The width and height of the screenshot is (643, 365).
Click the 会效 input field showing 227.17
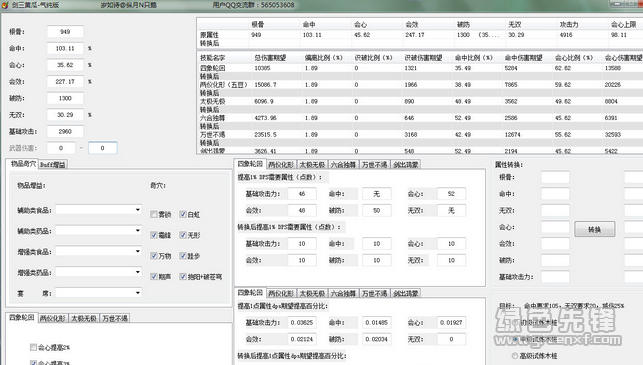65,82
